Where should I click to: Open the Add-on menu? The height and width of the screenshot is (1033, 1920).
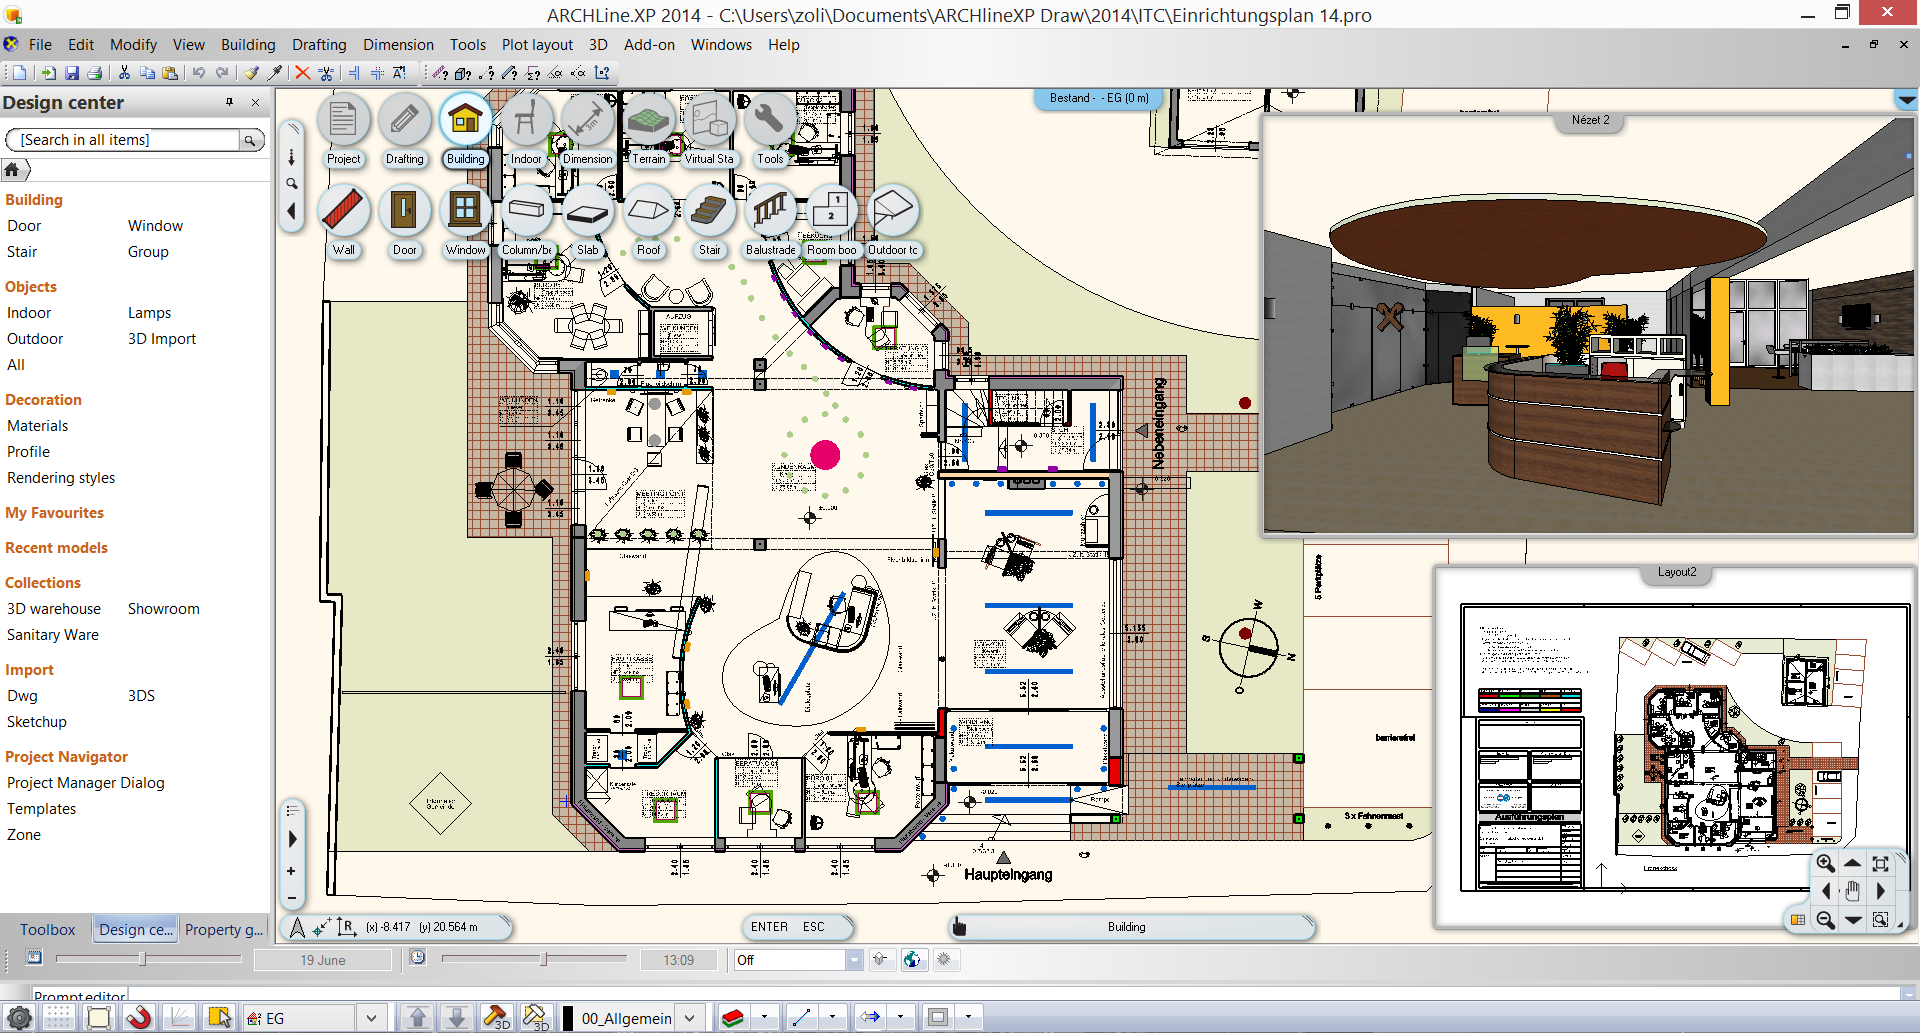pos(649,45)
